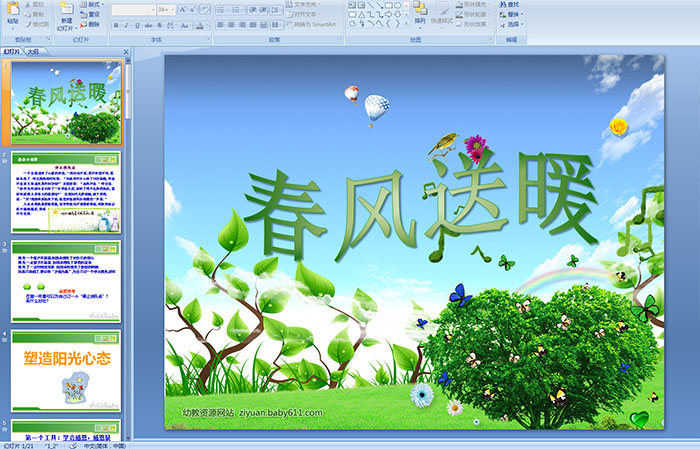Viewport: 700px width, 449px height.
Task: Click the 选择 select button
Action: (x=511, y=24)
